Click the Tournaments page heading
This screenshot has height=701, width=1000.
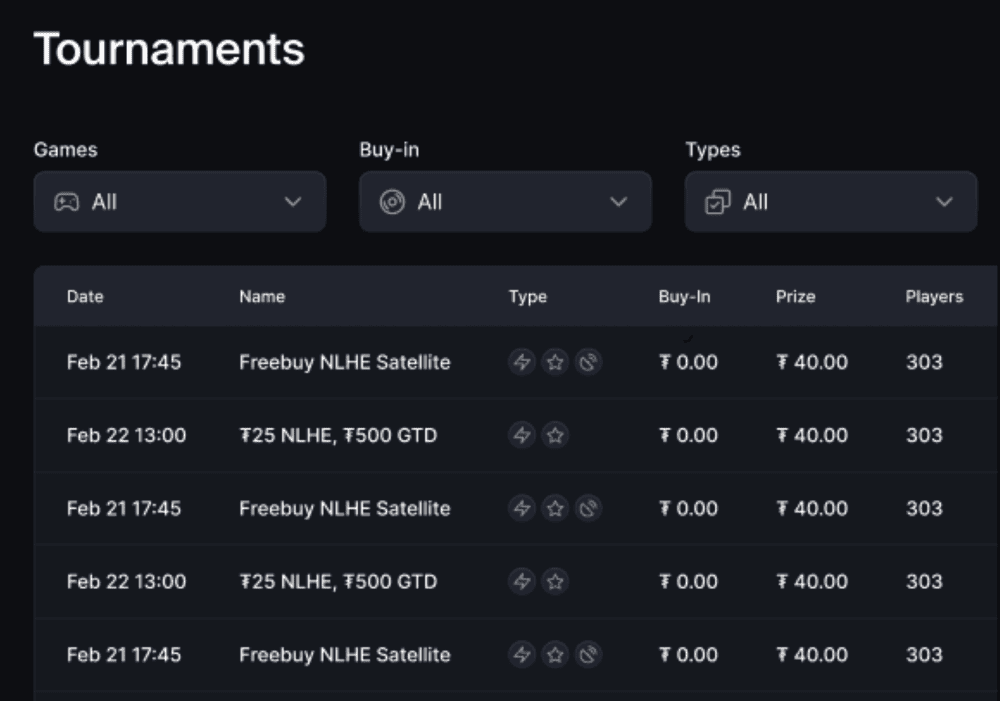click(169, 48)
